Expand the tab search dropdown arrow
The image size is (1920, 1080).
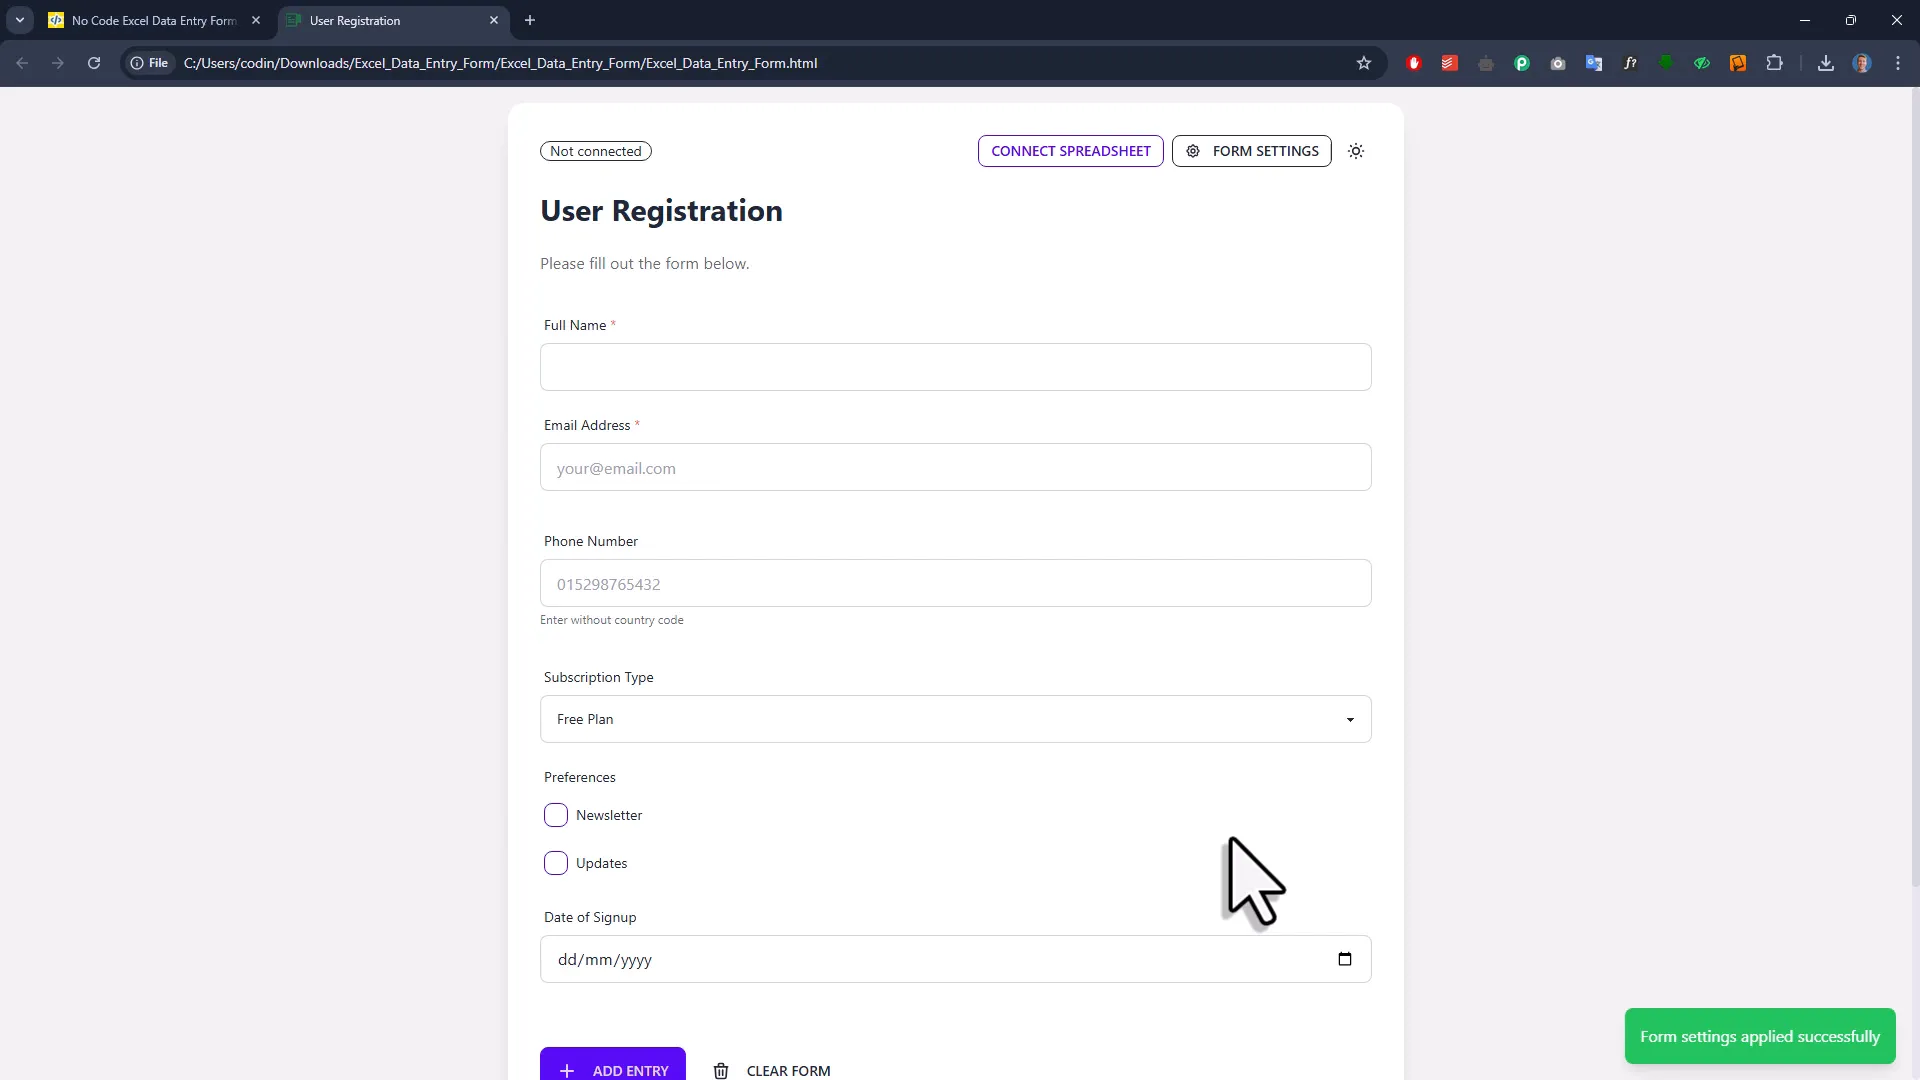point(19,20)
